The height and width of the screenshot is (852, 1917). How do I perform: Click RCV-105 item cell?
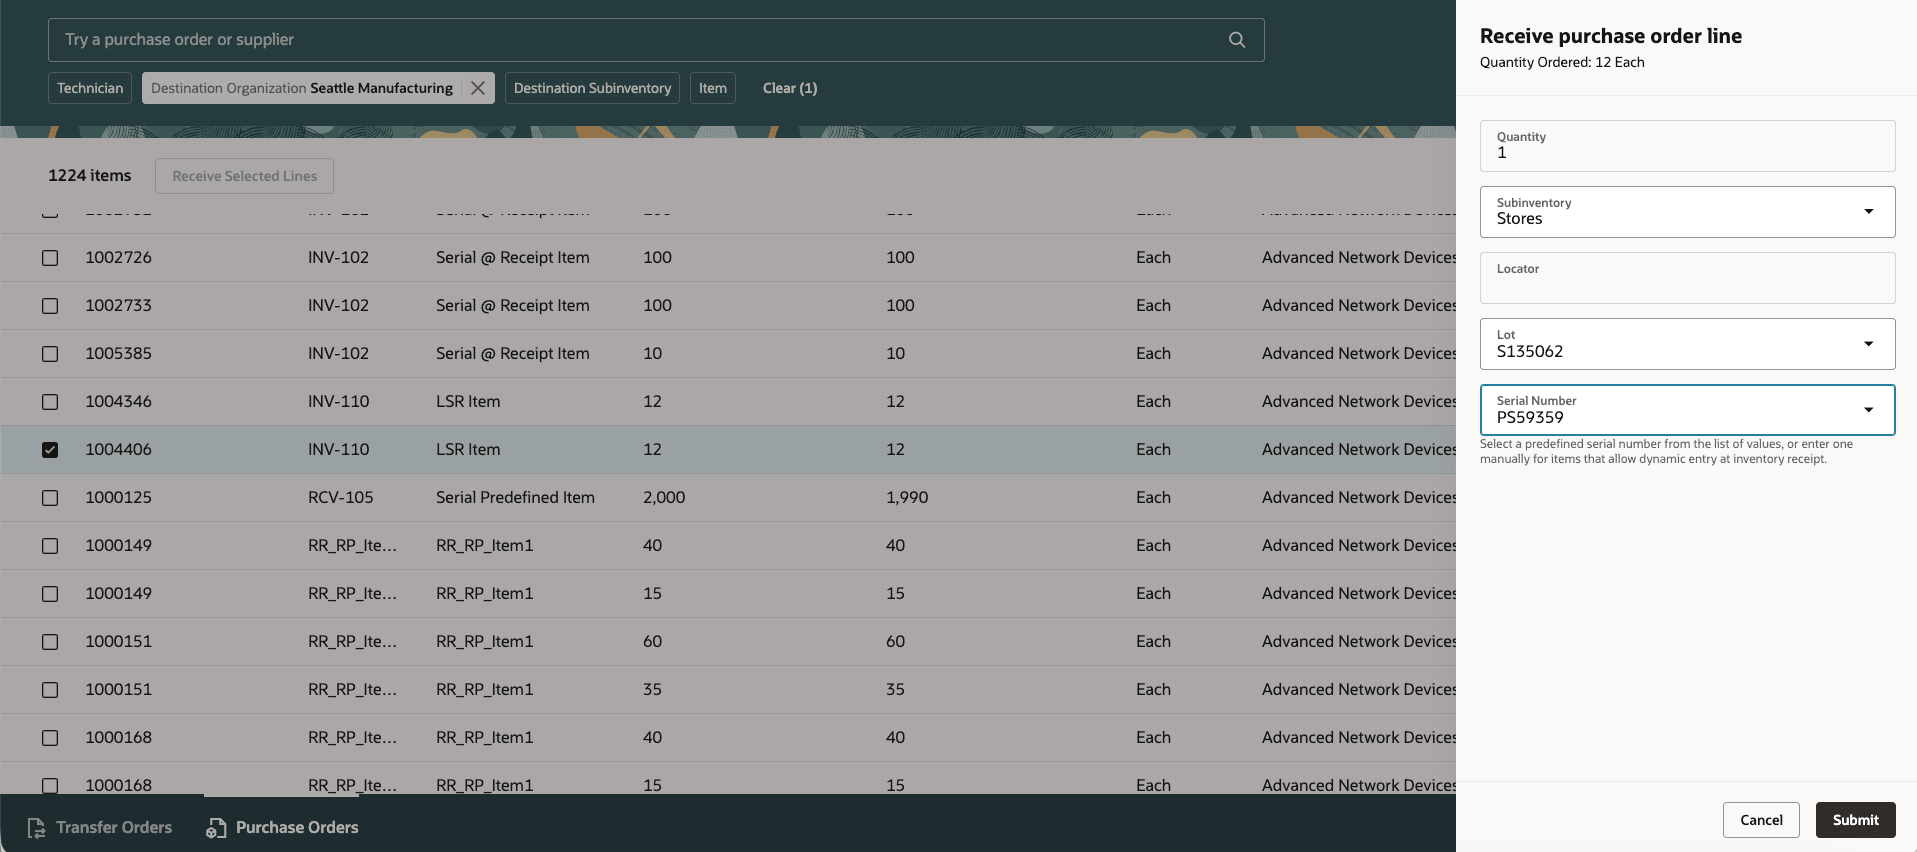[x=340, y=497]
